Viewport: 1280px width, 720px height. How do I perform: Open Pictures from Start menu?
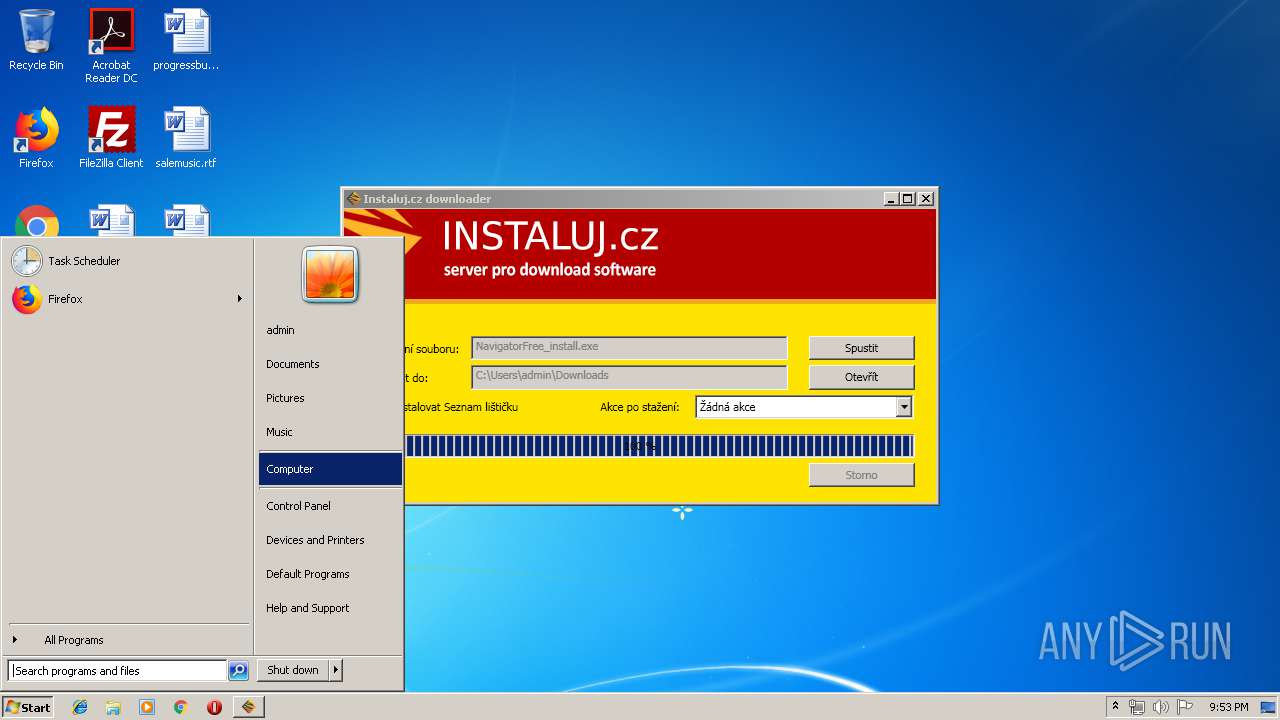[330, 398]
